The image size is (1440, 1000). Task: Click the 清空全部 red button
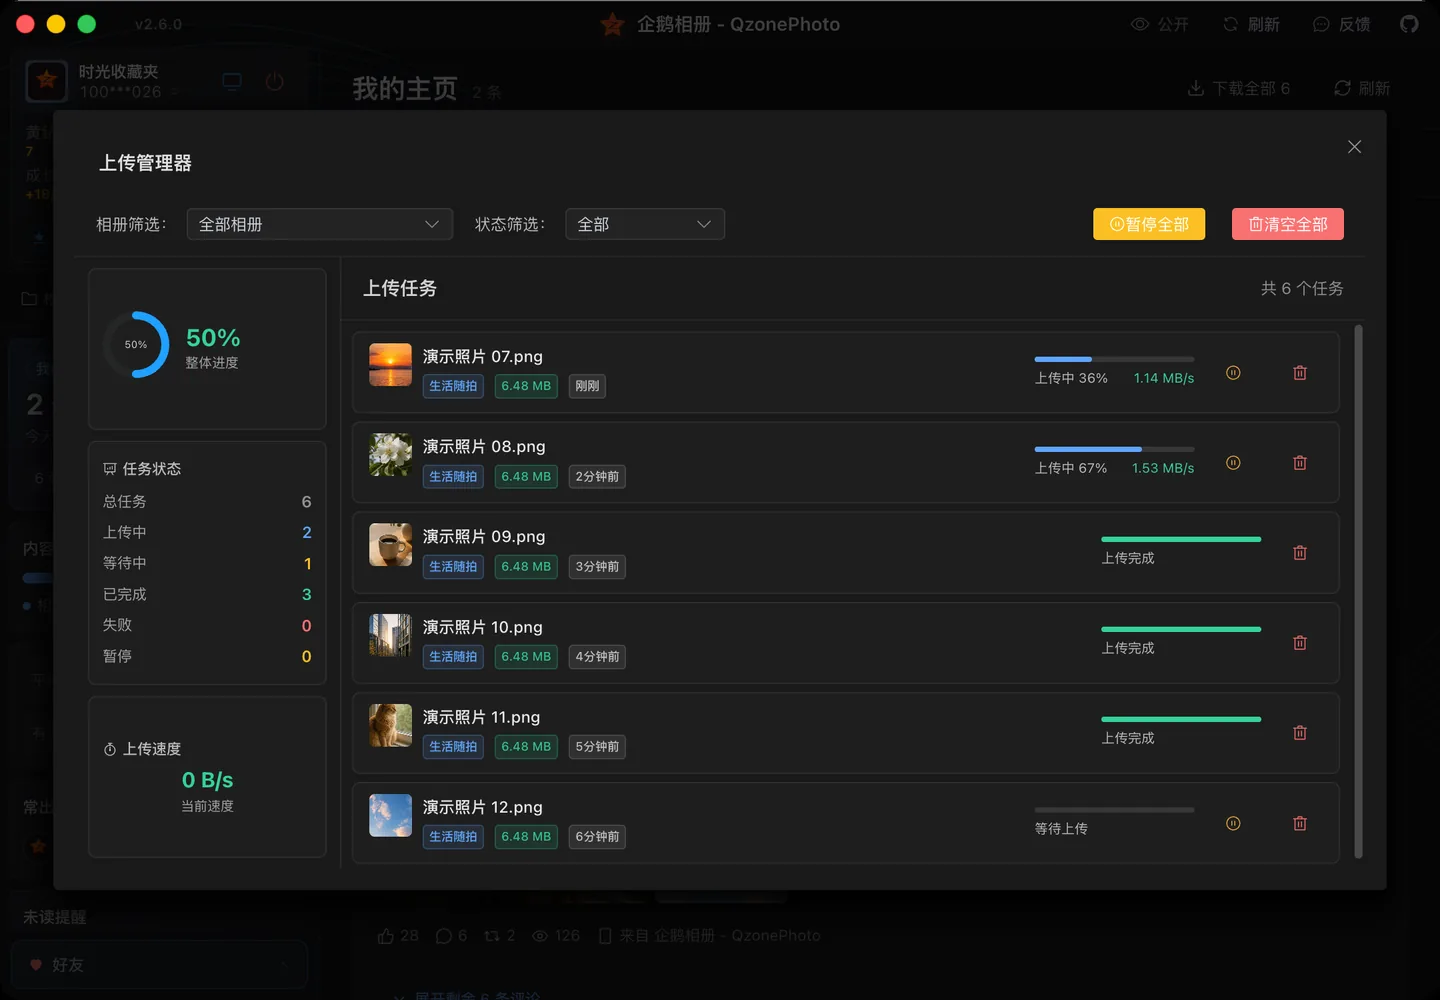click(x=1288, y=224)
